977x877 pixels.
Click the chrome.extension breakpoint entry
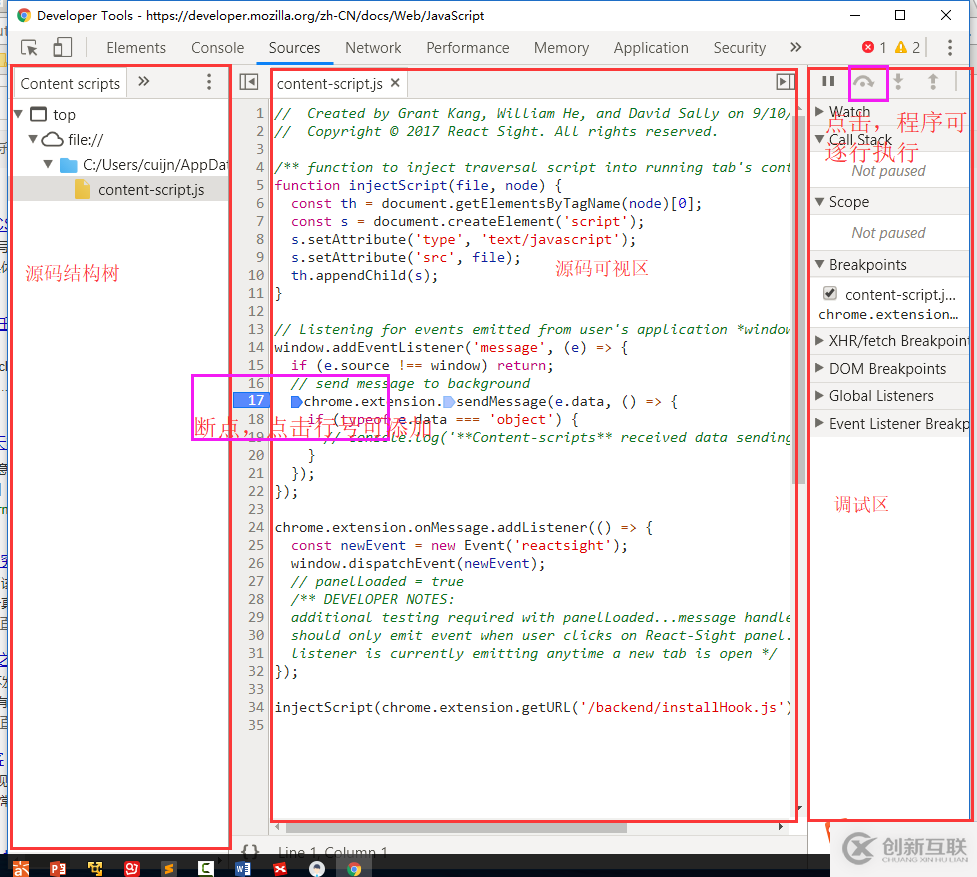(x=889, y=315)
